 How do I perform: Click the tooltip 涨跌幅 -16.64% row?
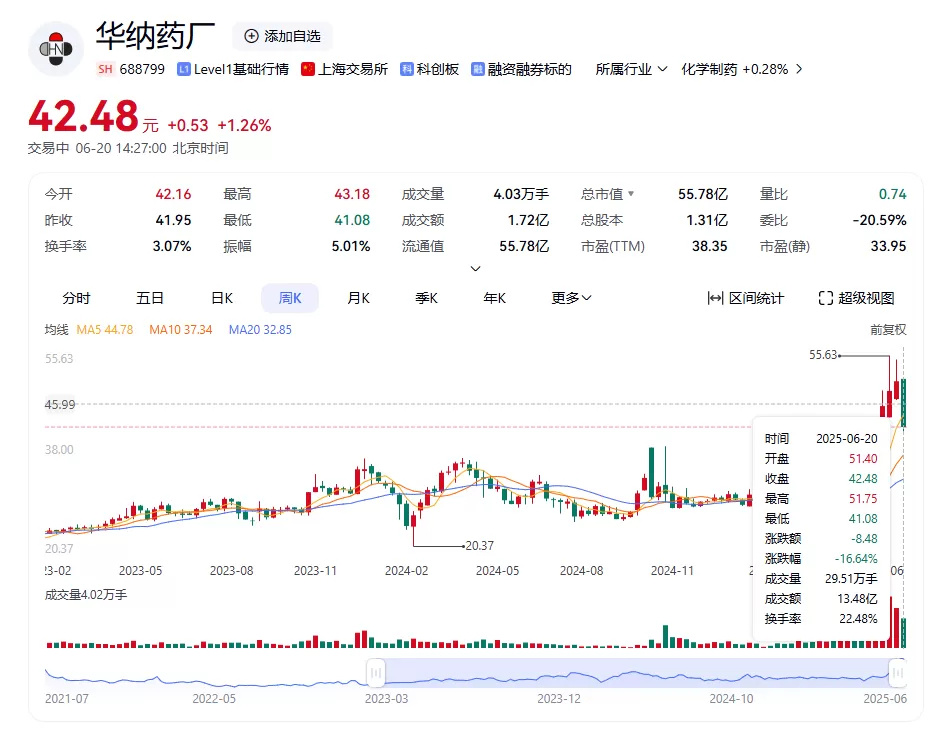tap(821, 559)
